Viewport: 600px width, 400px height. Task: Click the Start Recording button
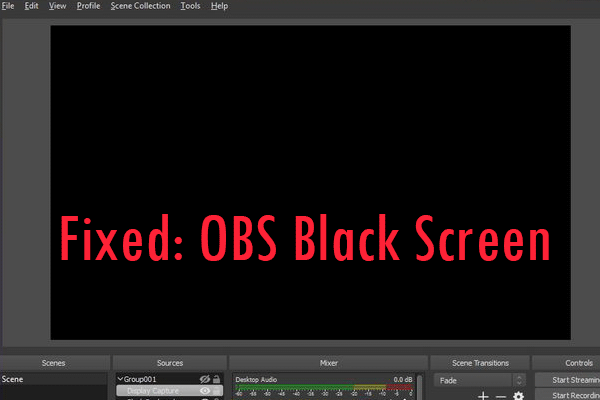[568, 395]
